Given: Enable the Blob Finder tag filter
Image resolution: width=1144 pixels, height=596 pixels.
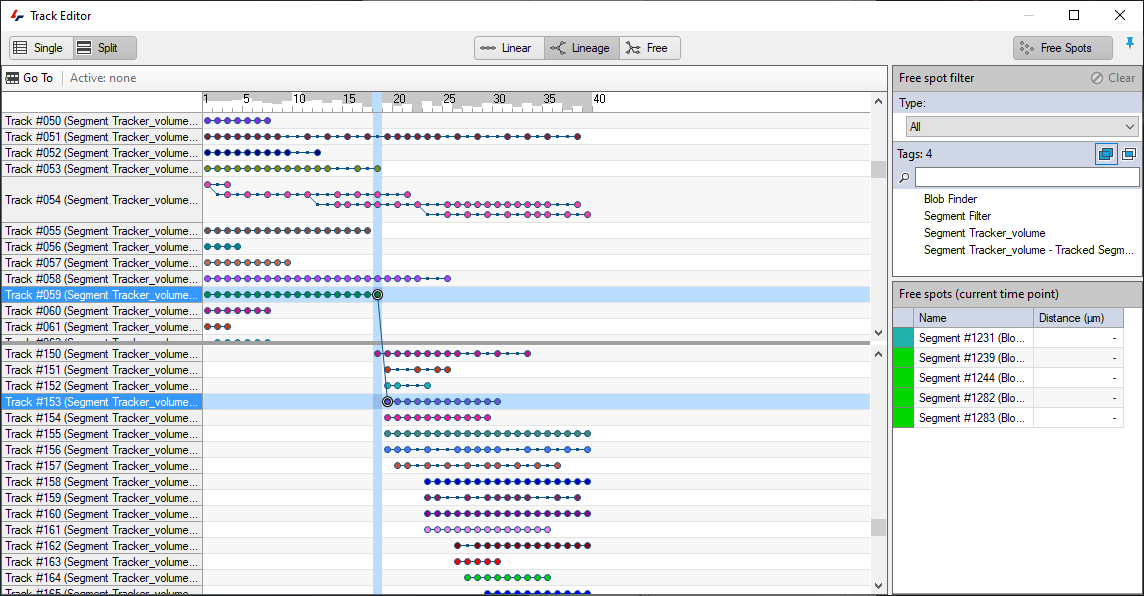Looking at the screenshot, I should click(x=950, y=198).
